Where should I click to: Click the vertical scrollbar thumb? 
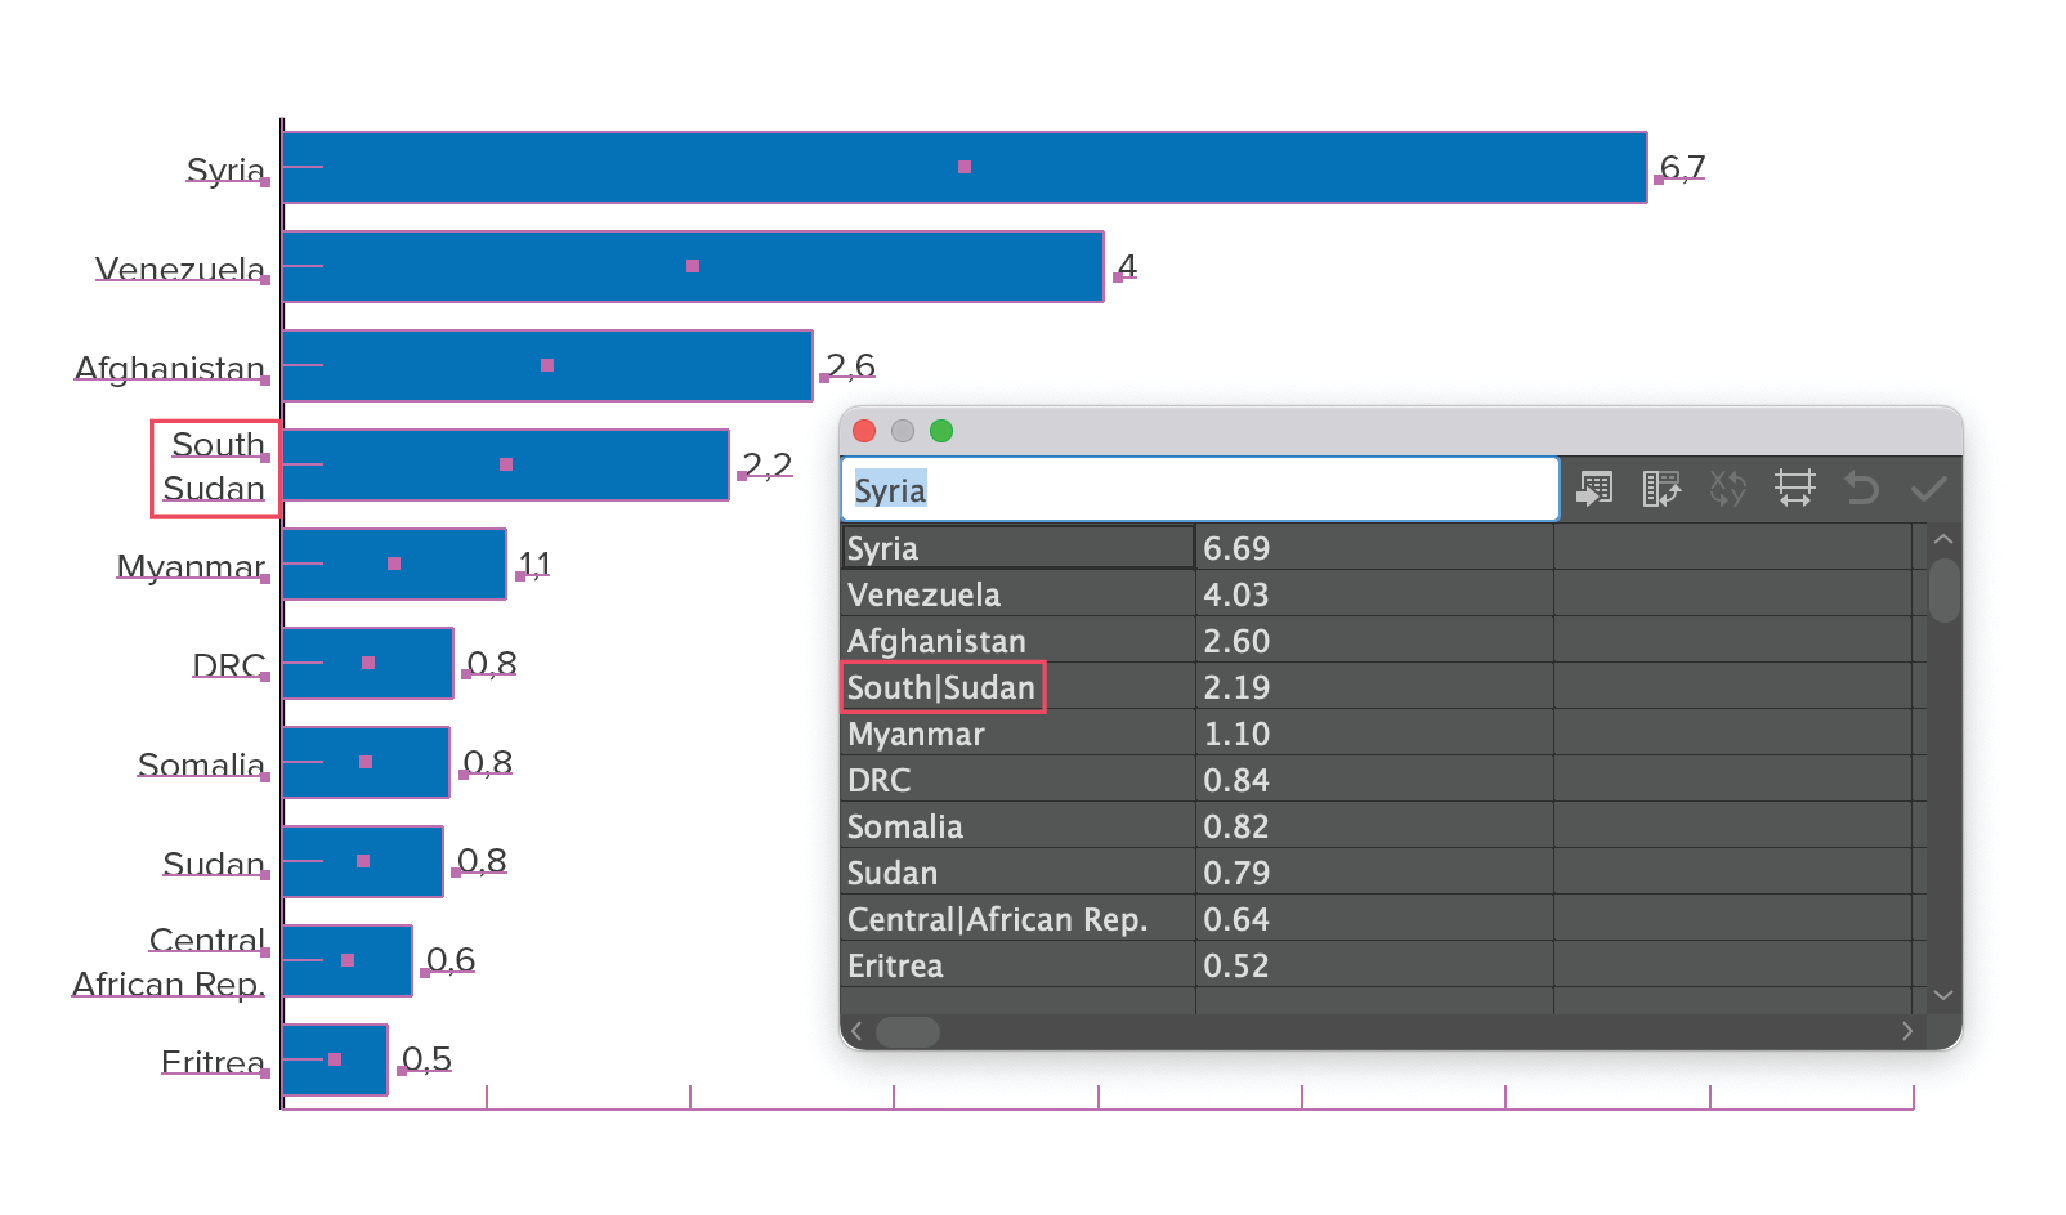coord(1943,590)
